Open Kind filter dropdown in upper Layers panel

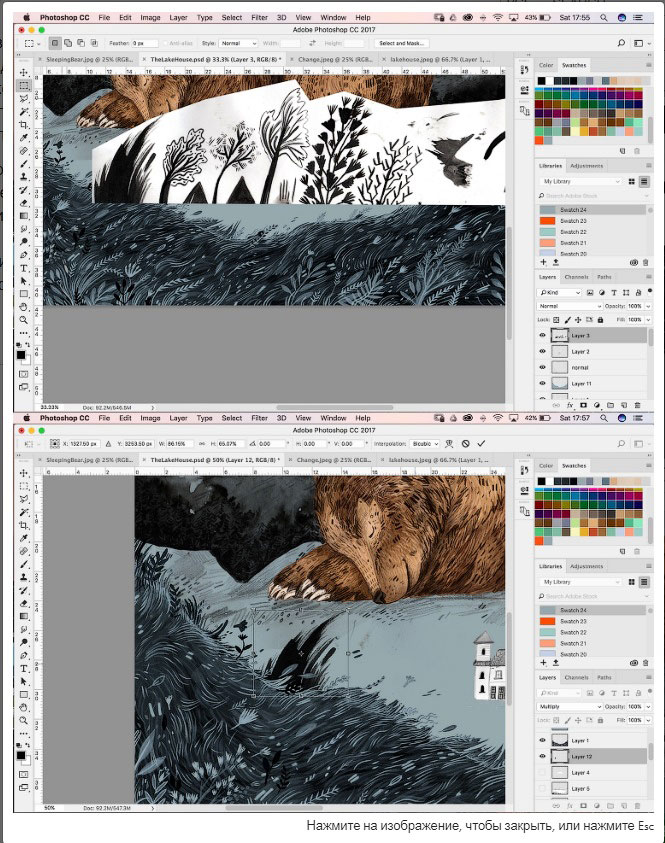560,292
